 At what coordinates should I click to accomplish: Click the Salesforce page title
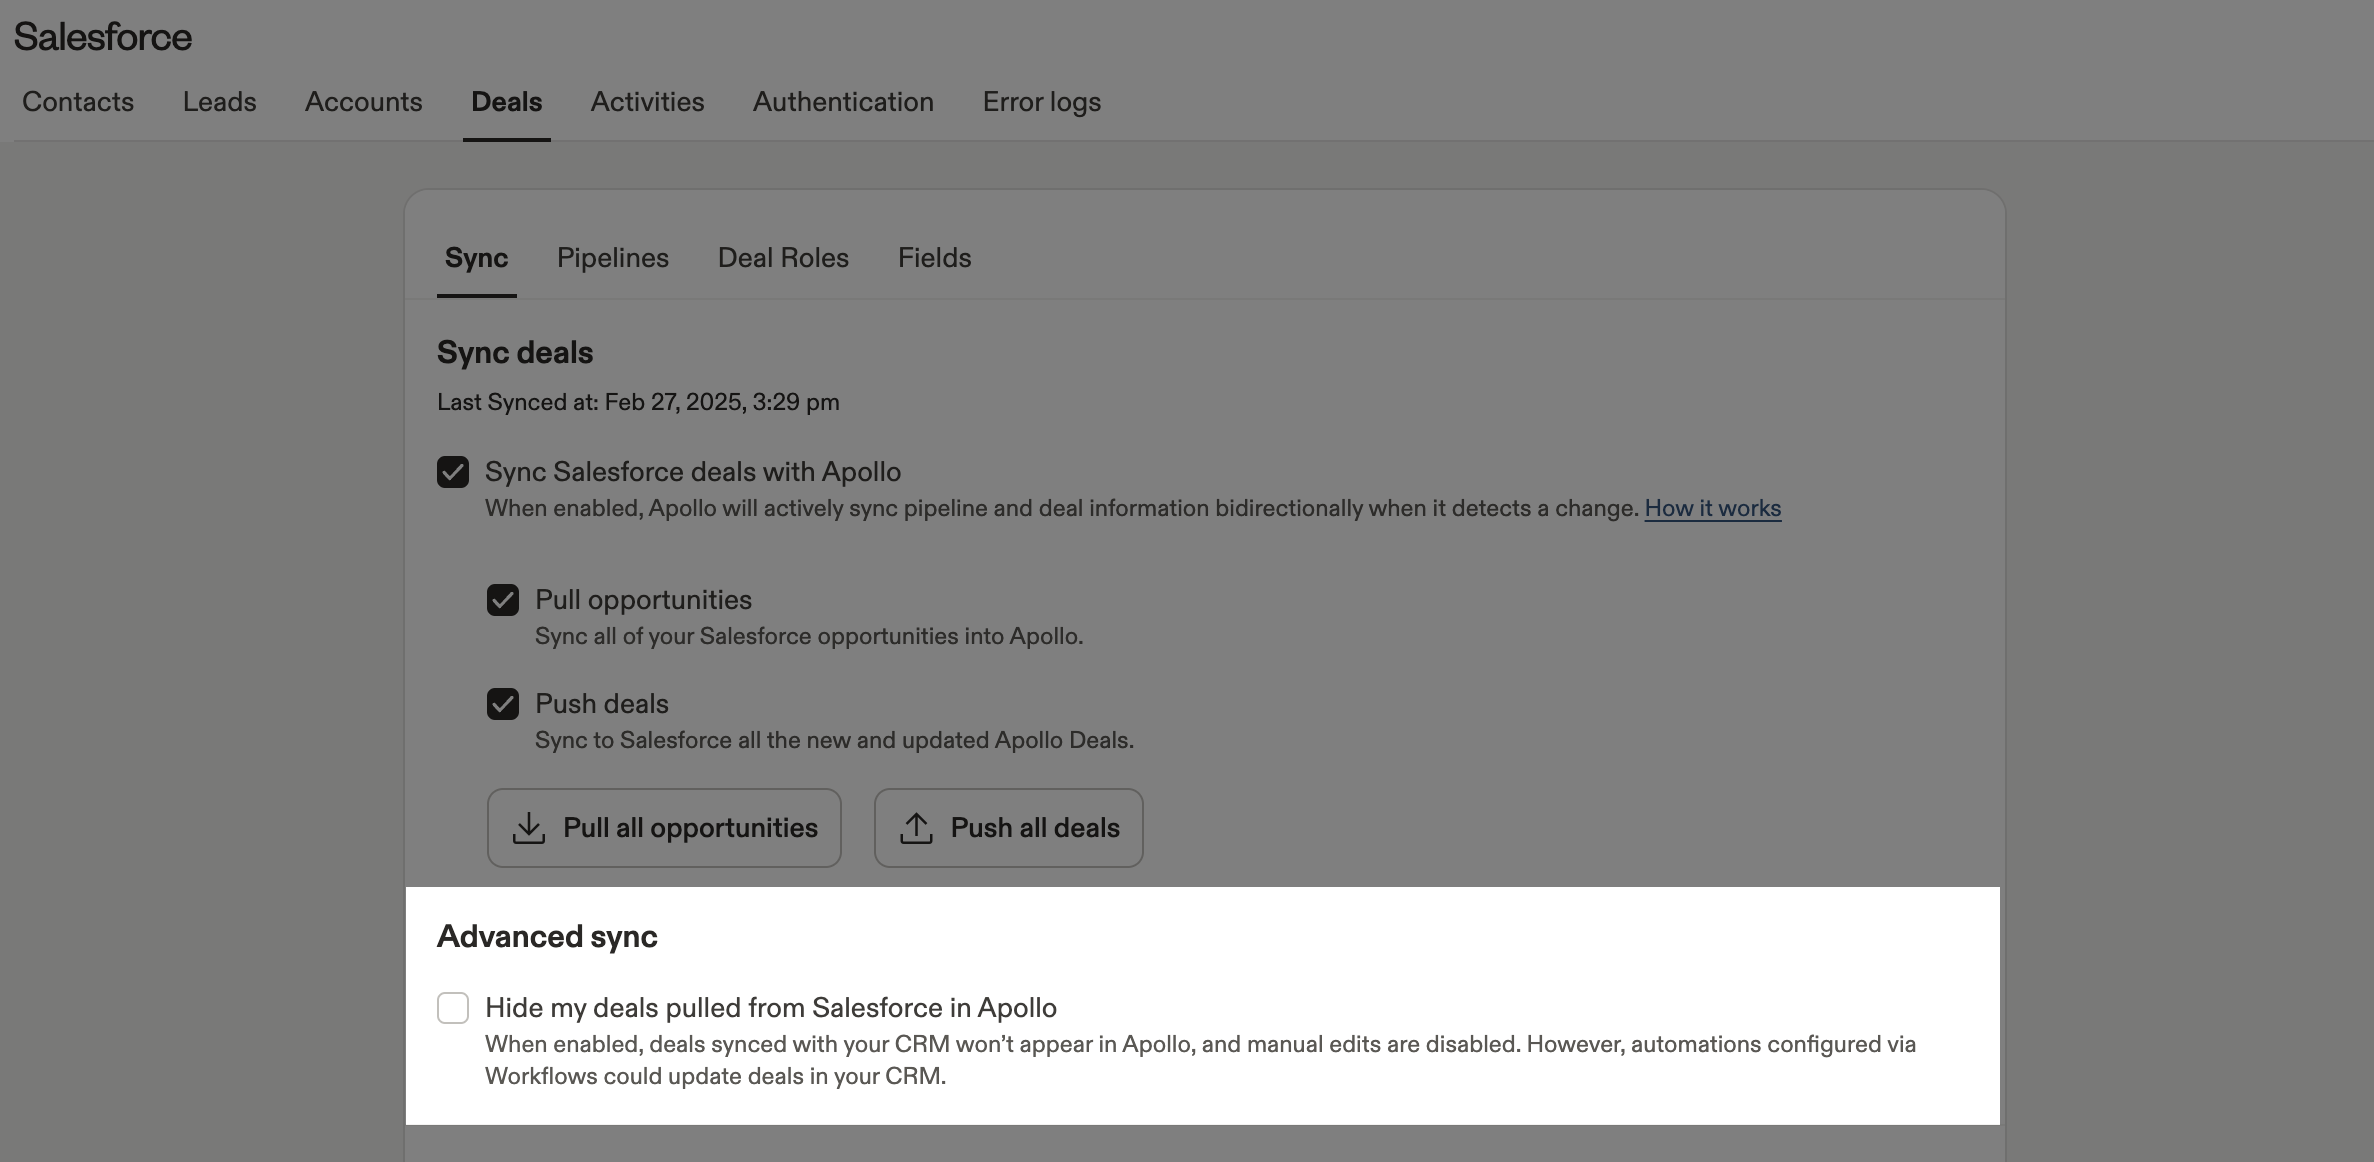(x=103, y=37)
